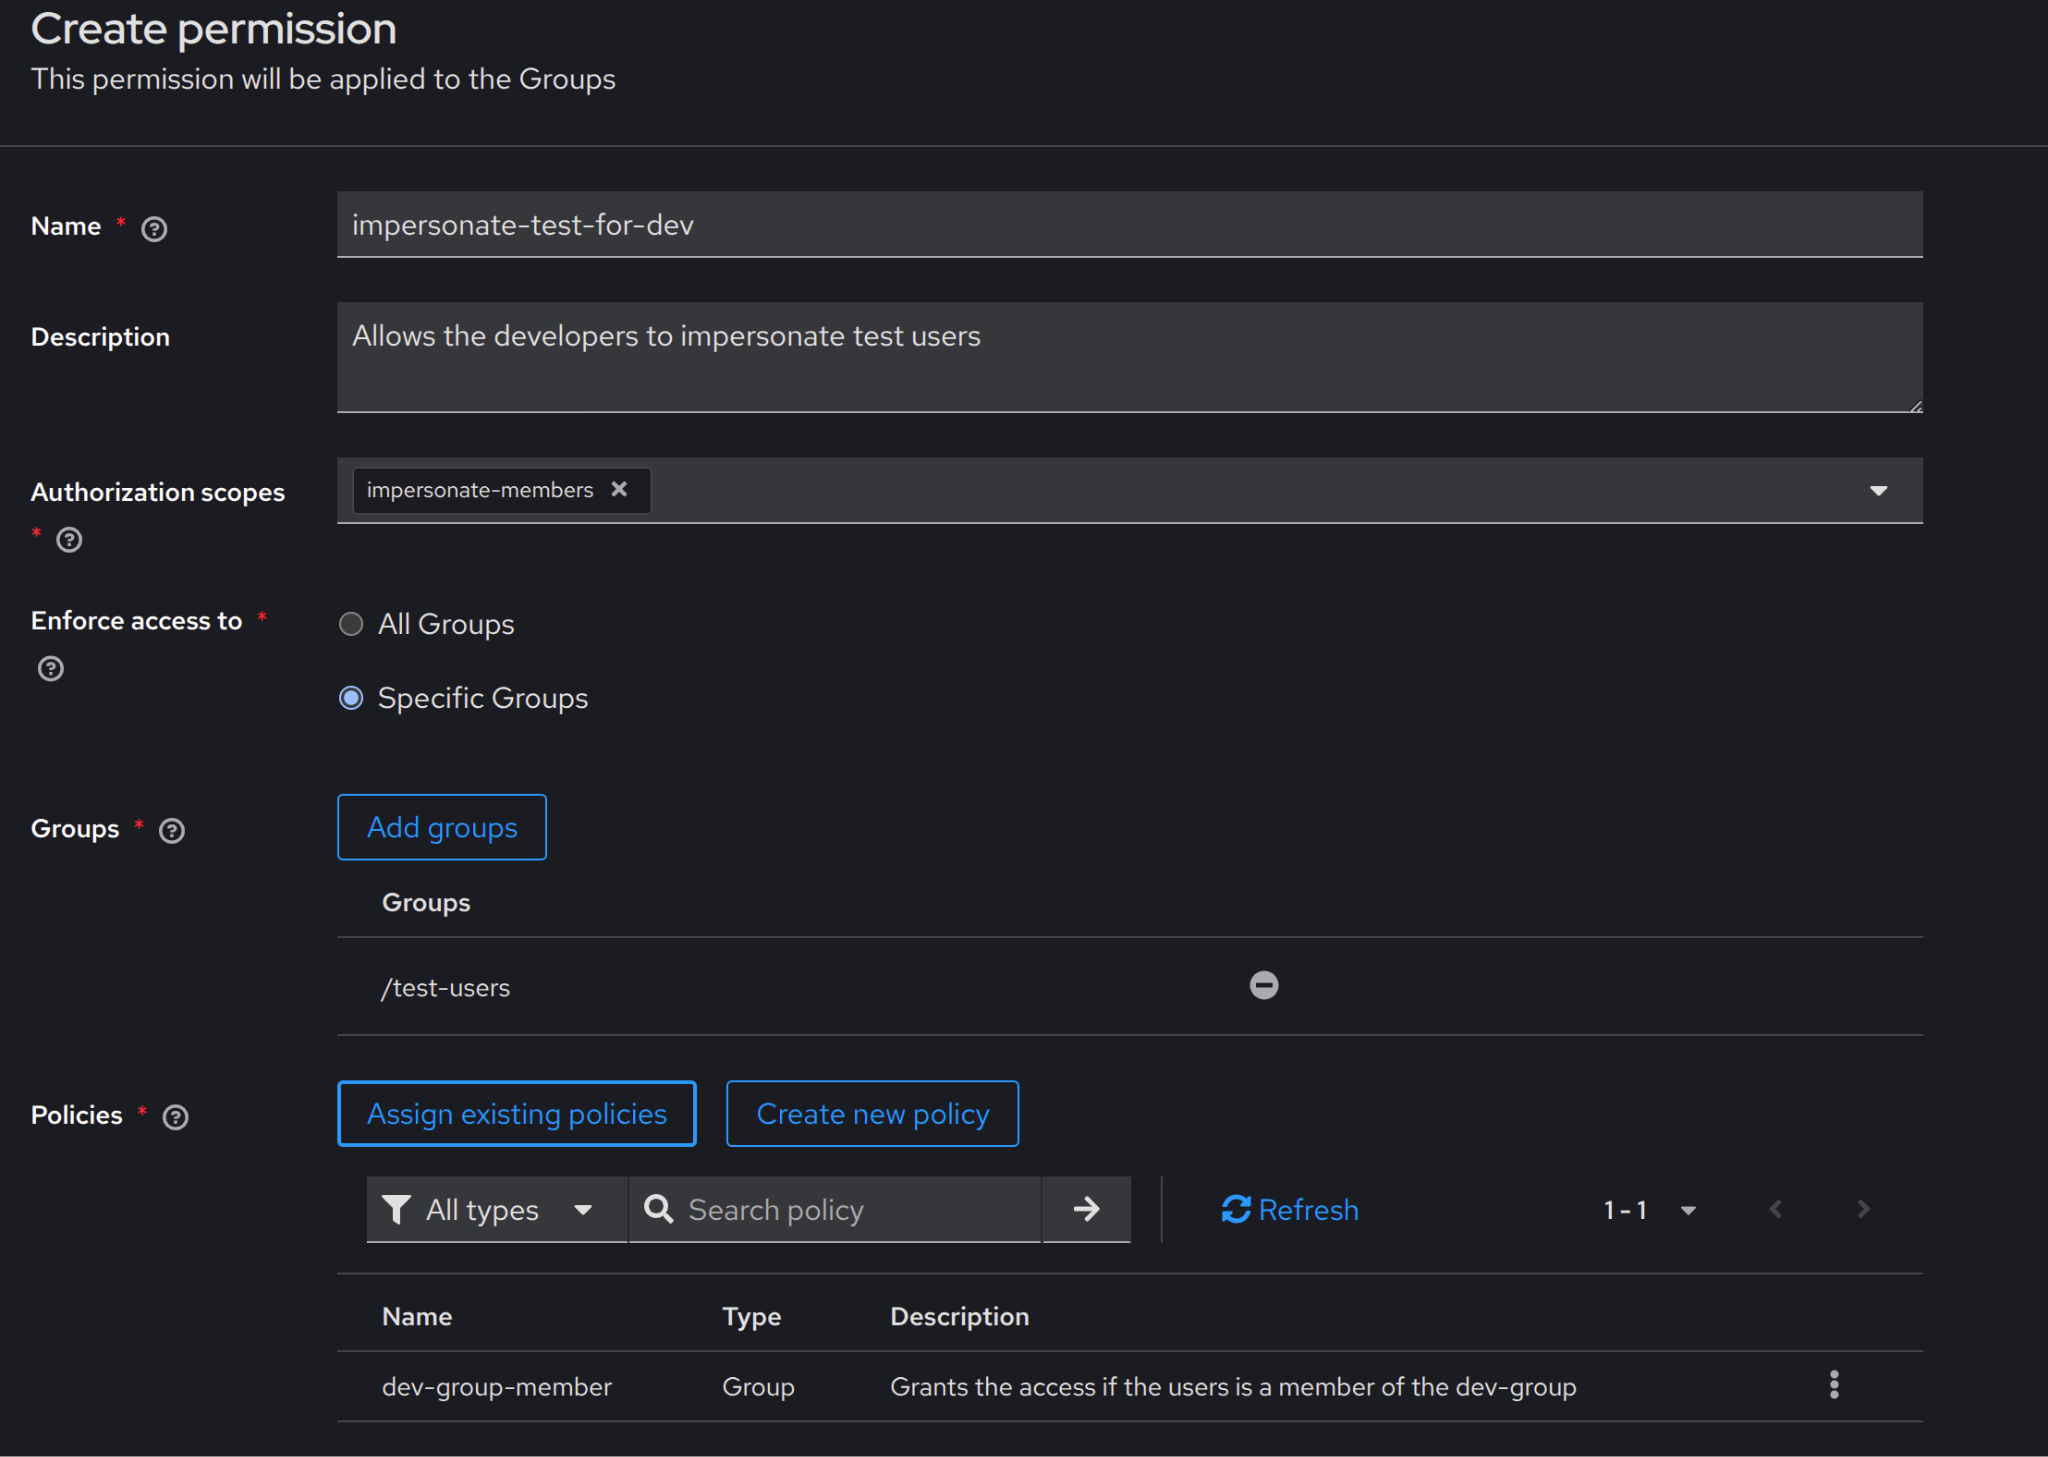2048x1457 pixels.
Task: Select the Specific Groups radio option
Action: coord(351,698)
